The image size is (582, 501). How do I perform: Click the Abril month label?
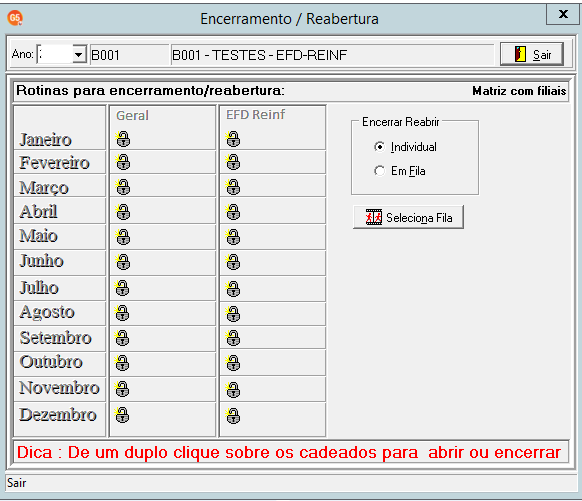click(x=39, y=212)
